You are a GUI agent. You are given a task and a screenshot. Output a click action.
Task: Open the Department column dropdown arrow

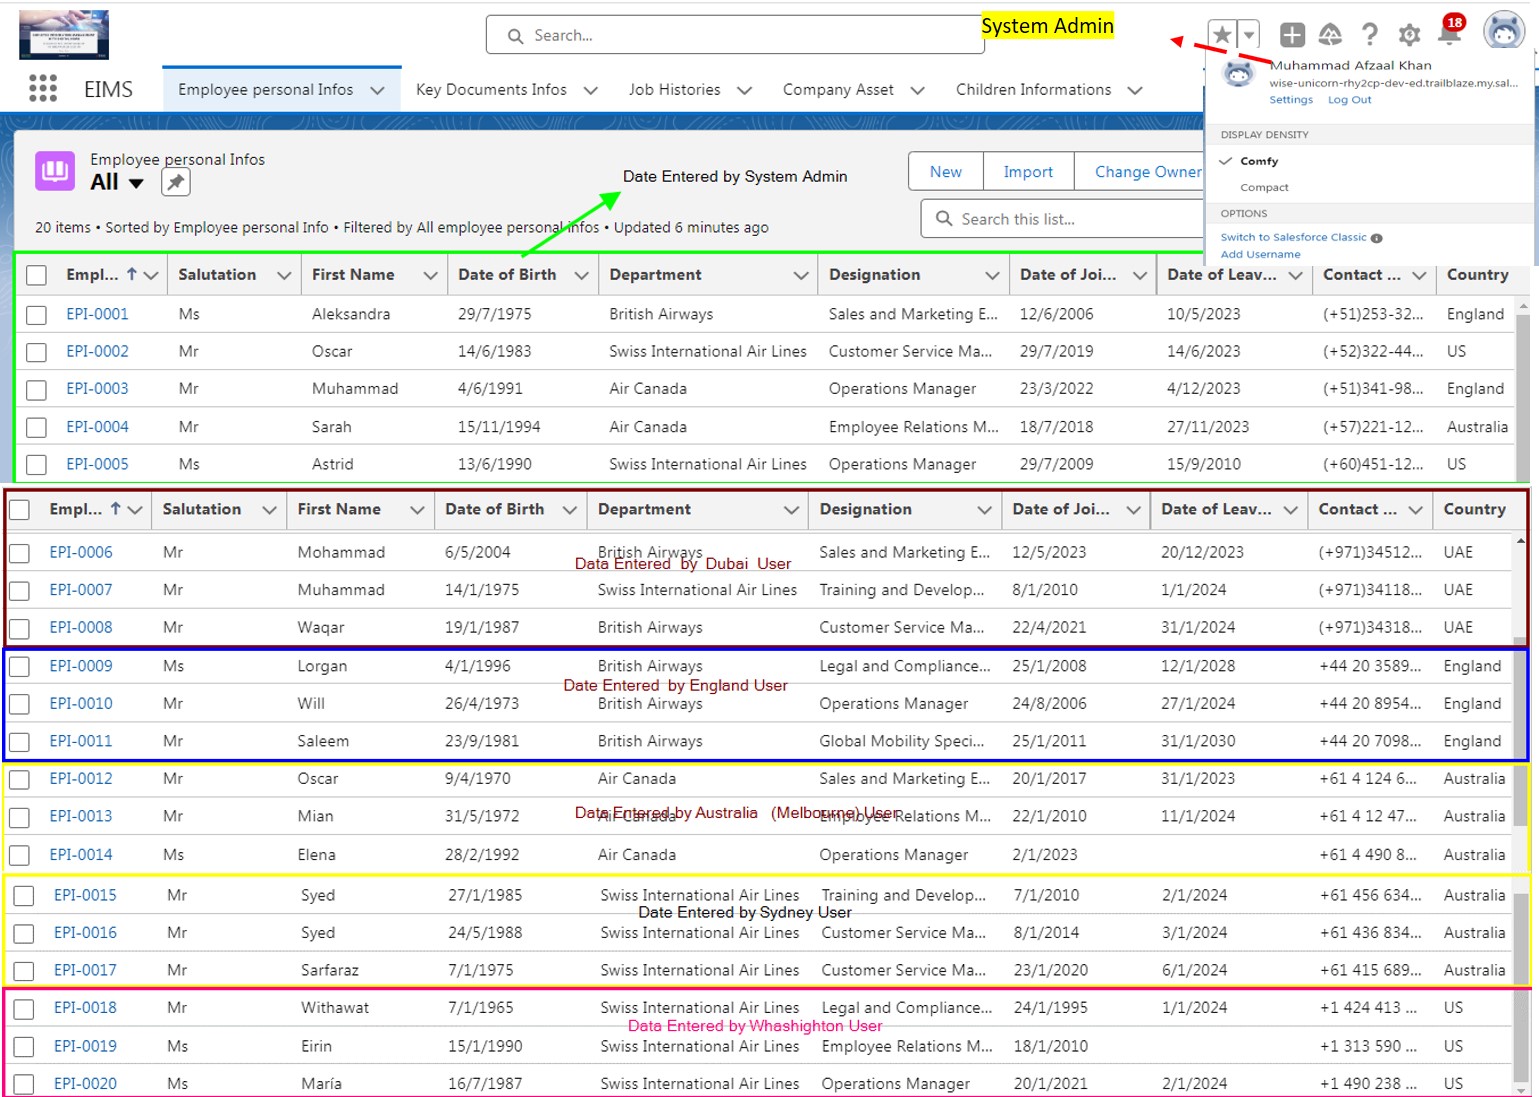800,276
